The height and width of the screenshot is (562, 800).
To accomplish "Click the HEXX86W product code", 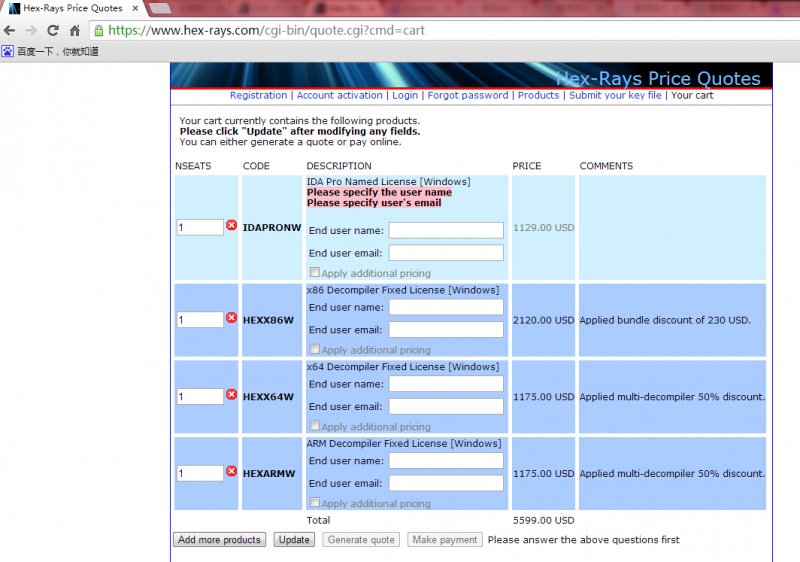I will 268,320.
